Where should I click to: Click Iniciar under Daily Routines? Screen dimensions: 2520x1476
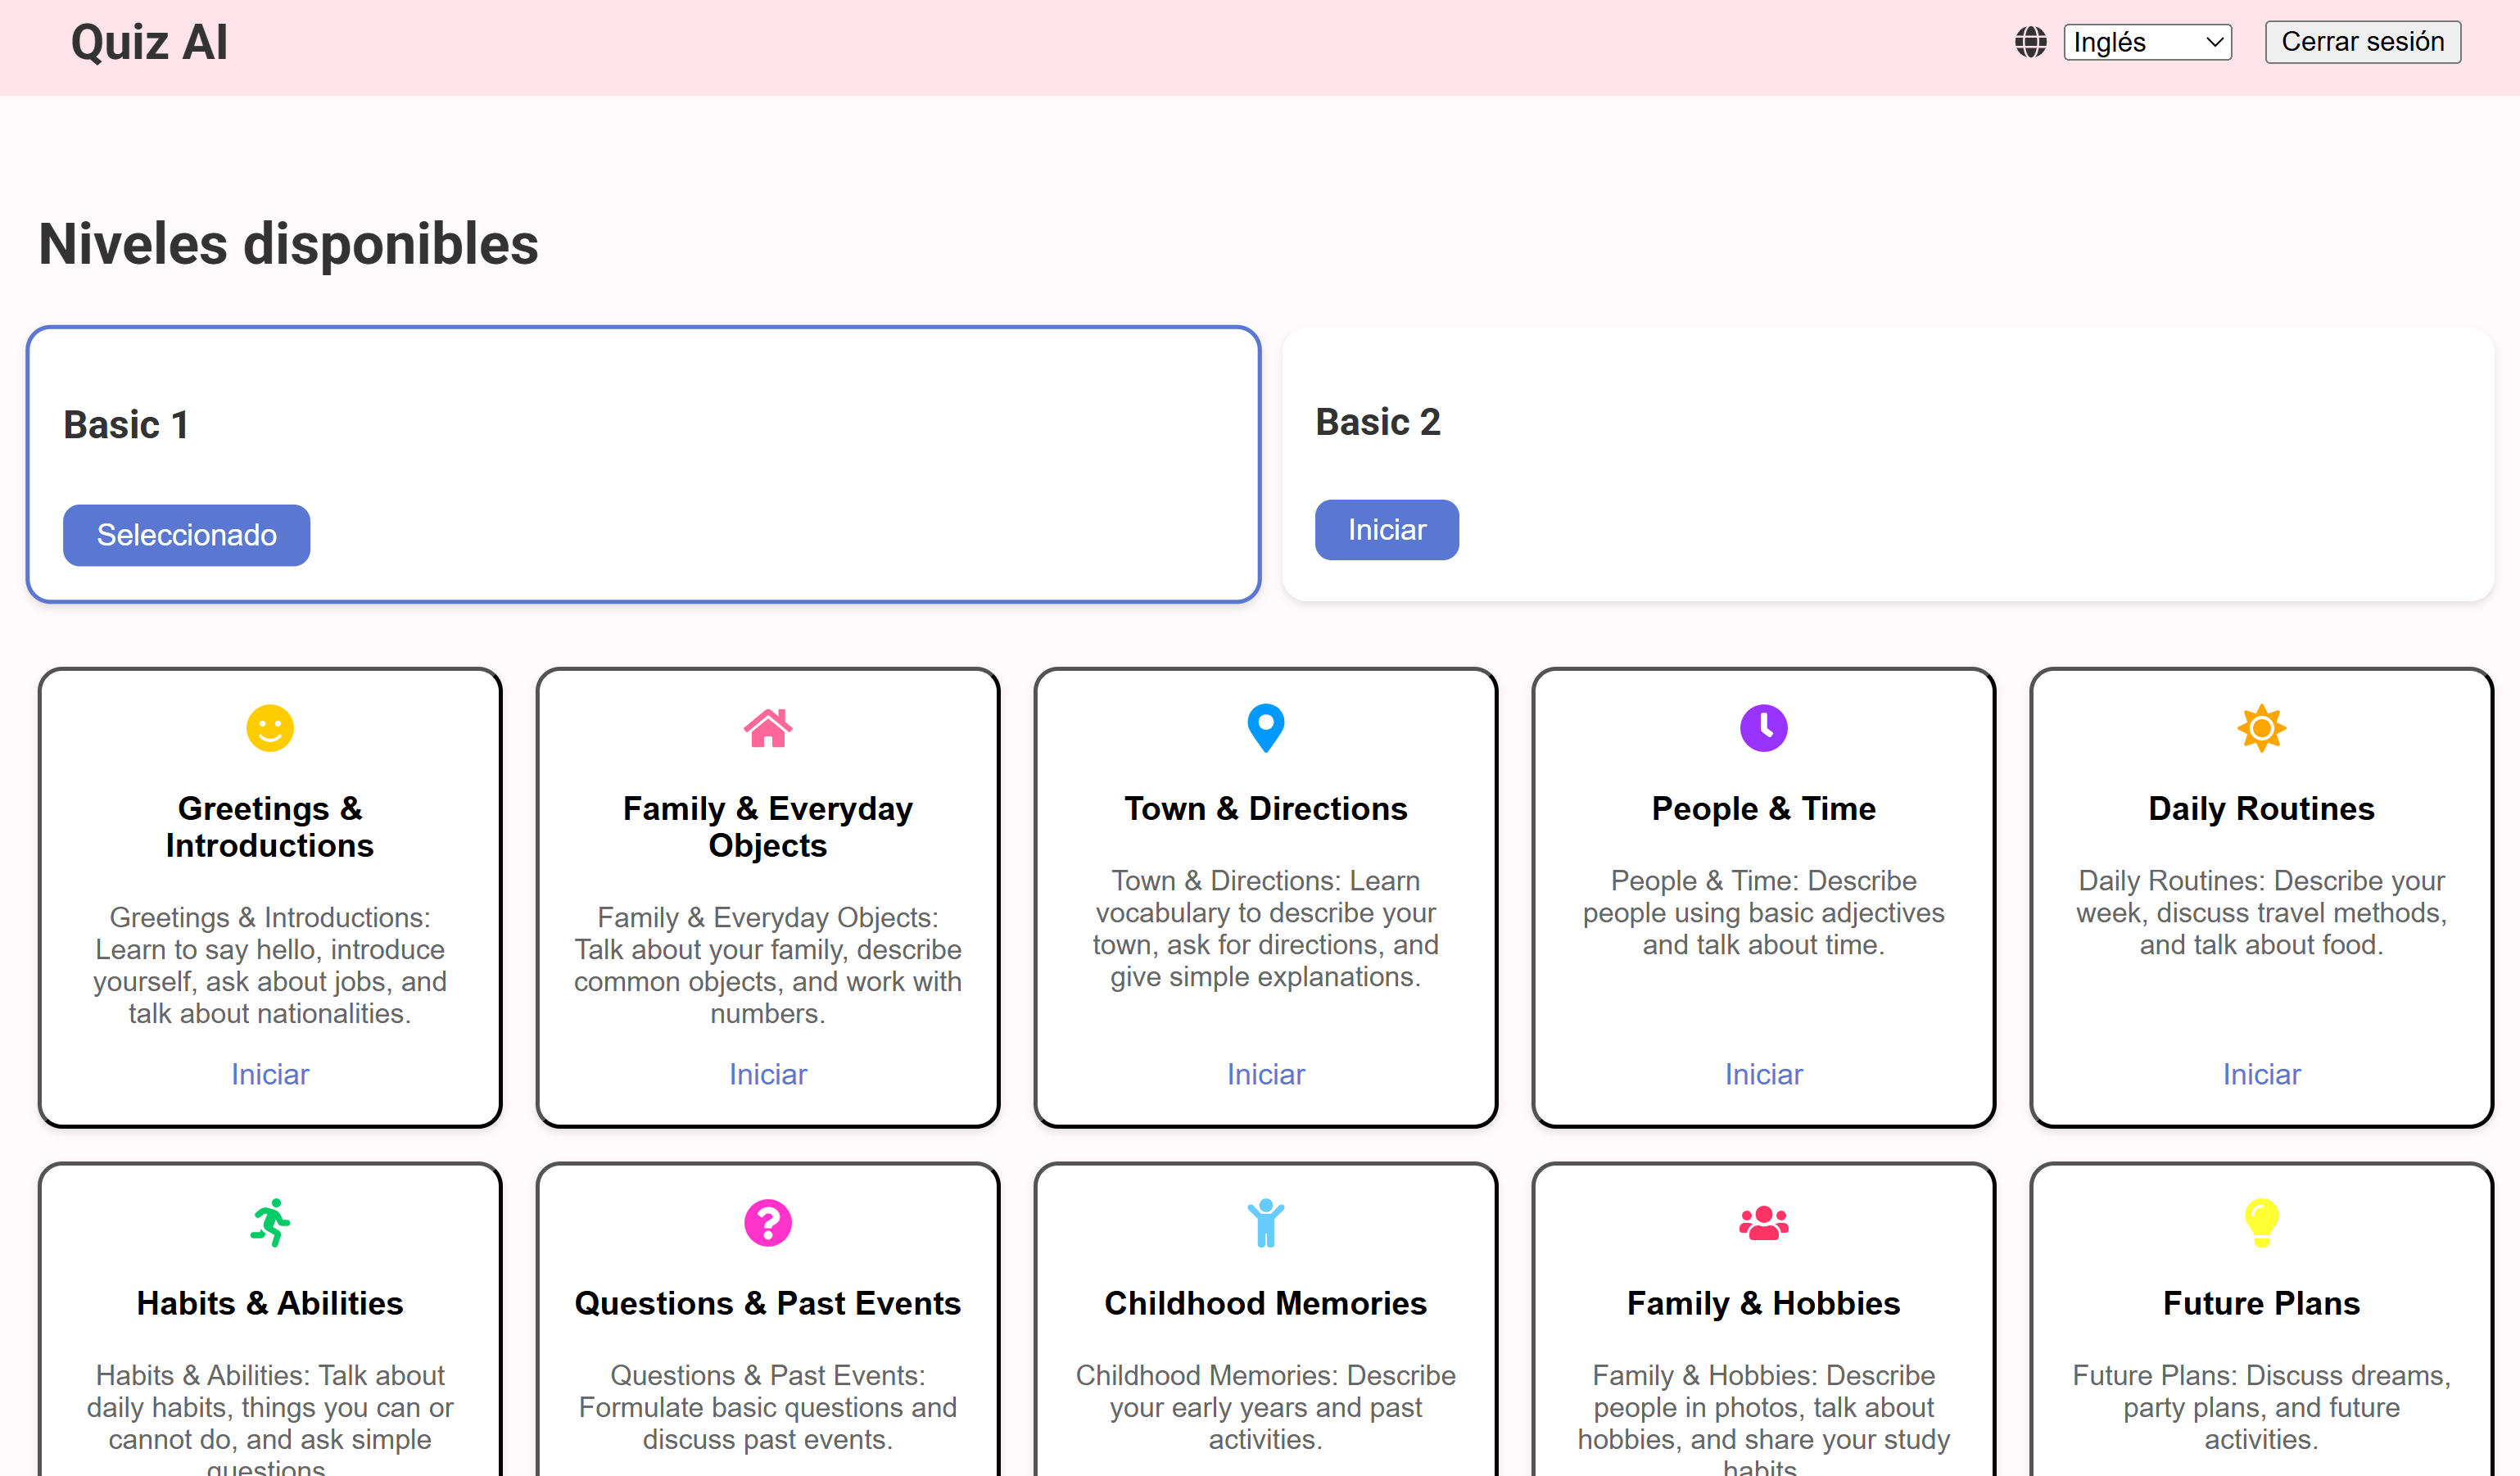pyautogui.click(x=2260, y=1073)
